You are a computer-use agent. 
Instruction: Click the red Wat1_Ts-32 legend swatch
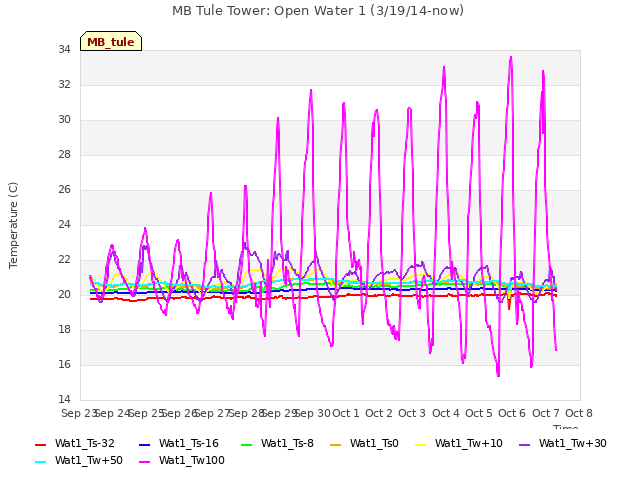tap(40, 444)
